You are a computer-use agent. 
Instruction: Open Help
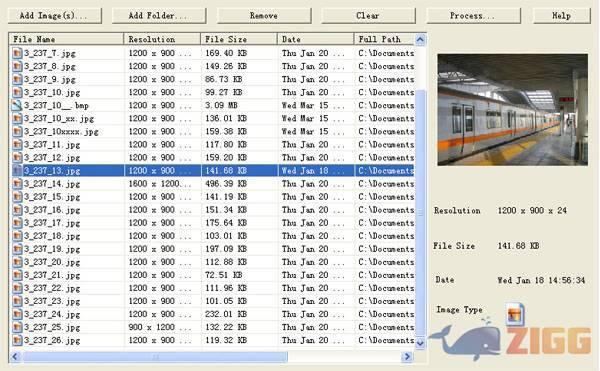click(x=562, y=16)
